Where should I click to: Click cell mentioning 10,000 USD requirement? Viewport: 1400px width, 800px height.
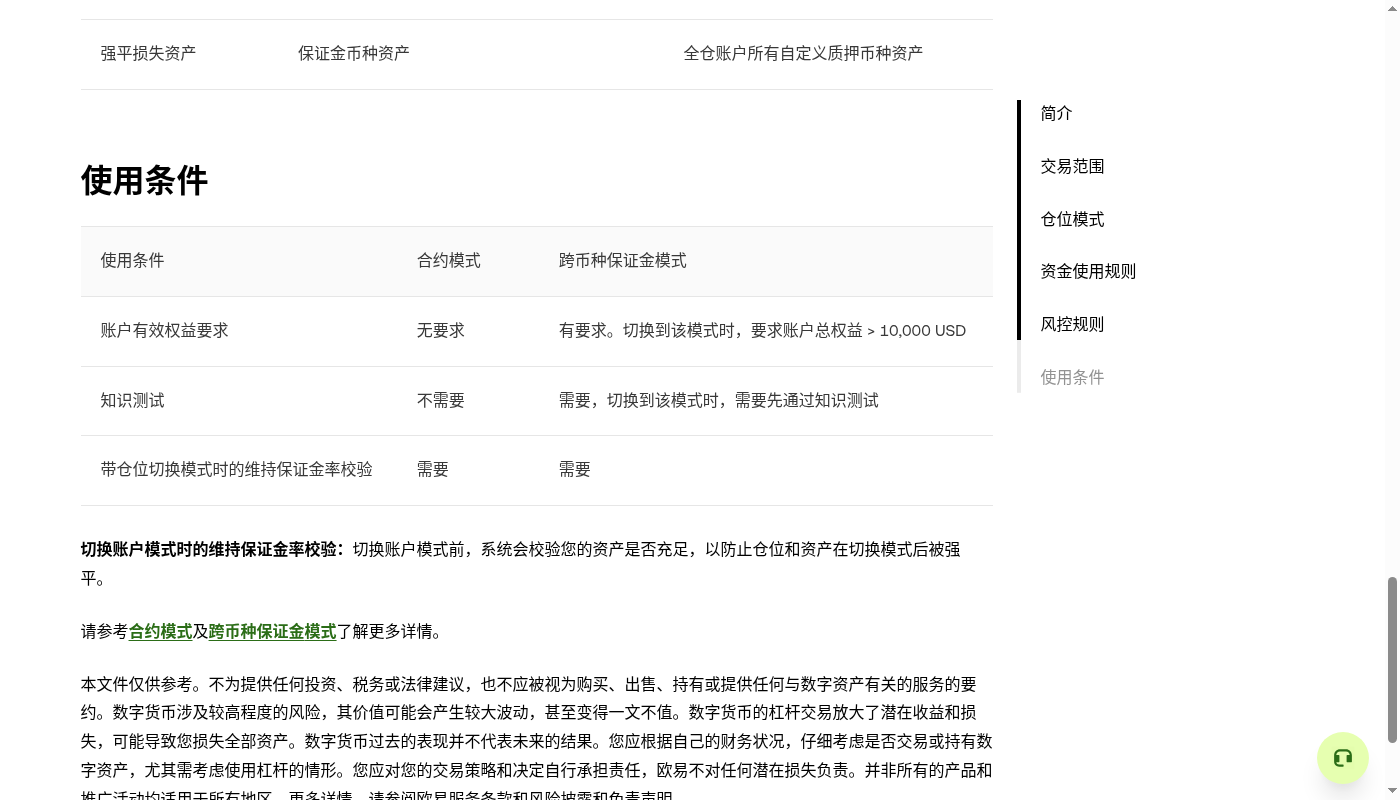[x=762, y=331]
